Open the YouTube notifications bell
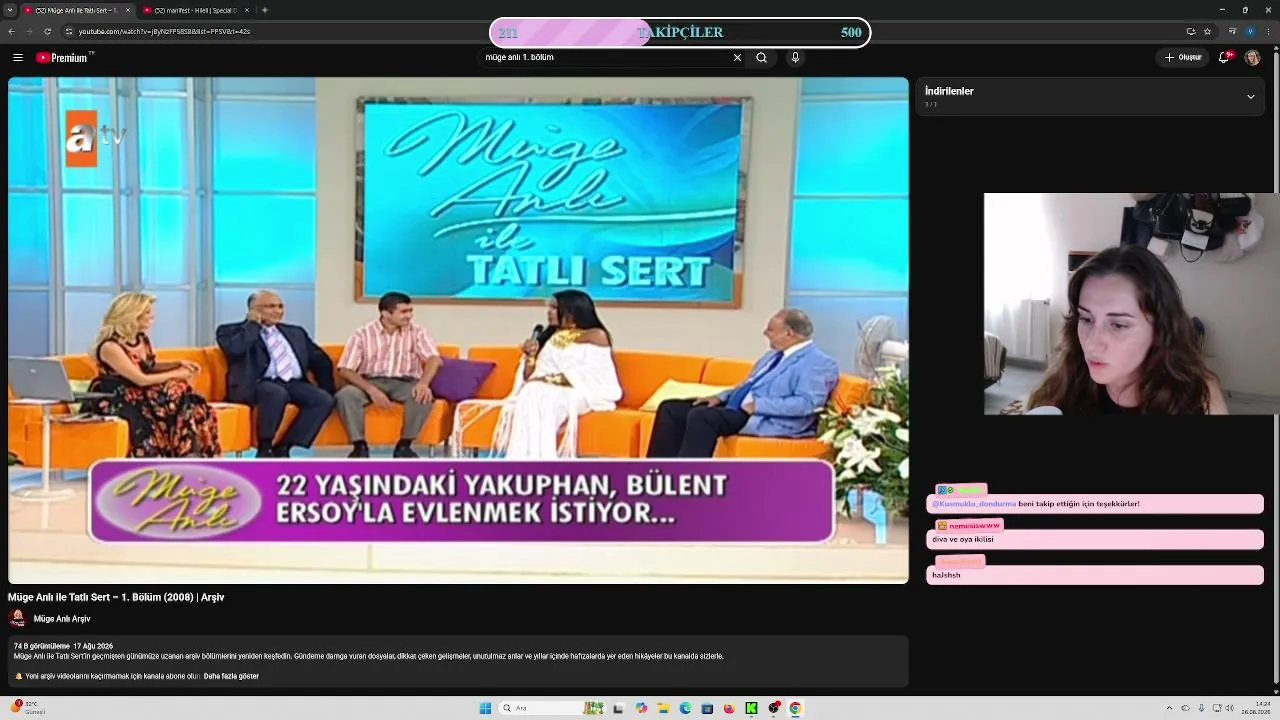The image size is (1280, 720). tap(1225, 58)
